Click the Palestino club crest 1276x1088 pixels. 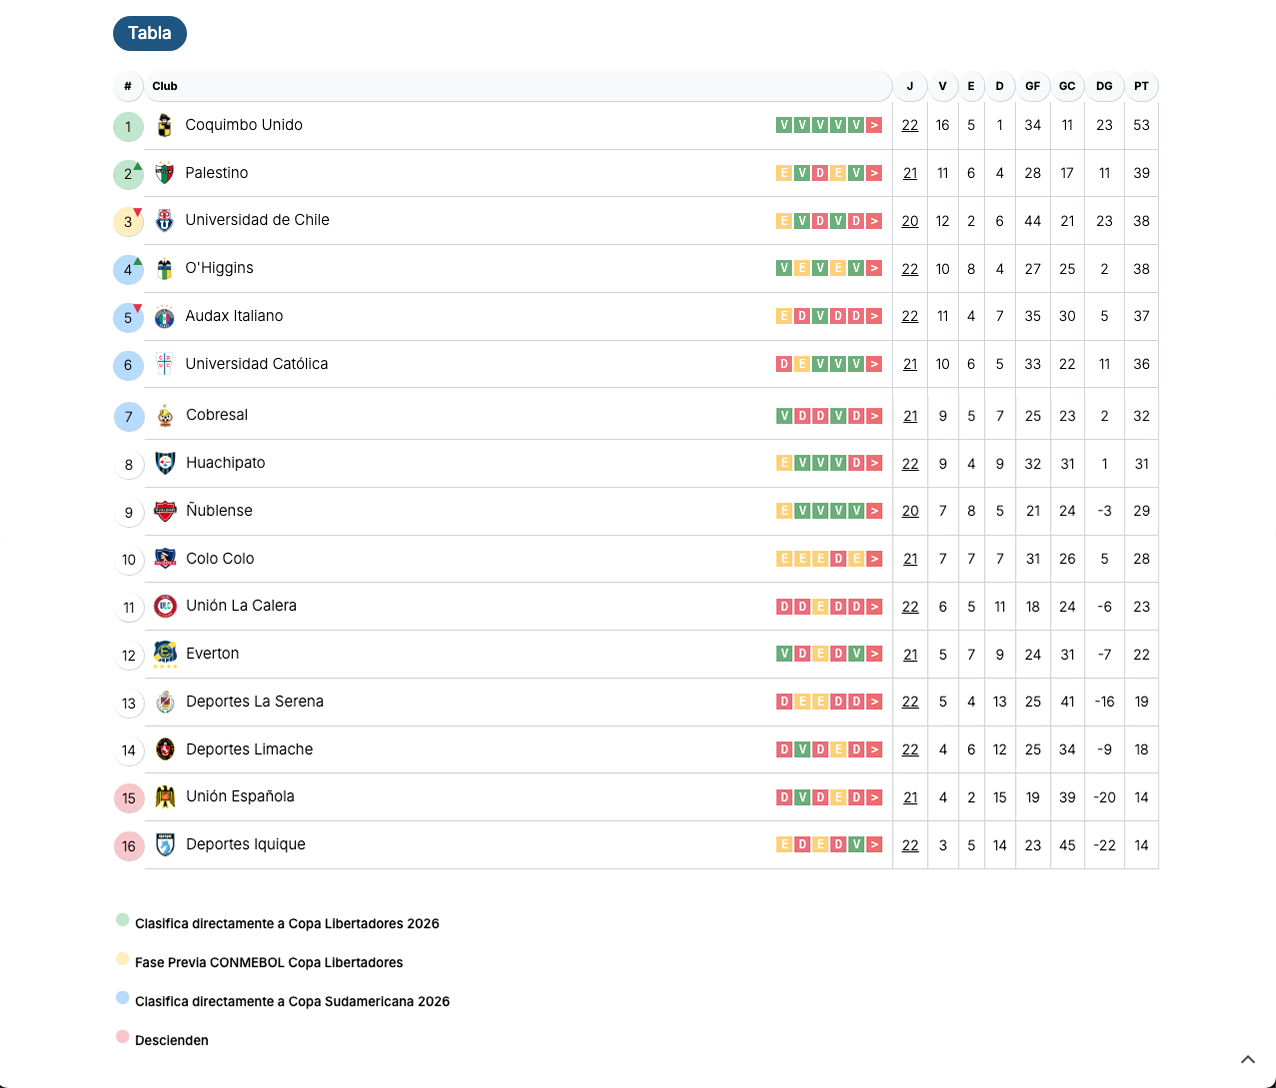(165, 173)
